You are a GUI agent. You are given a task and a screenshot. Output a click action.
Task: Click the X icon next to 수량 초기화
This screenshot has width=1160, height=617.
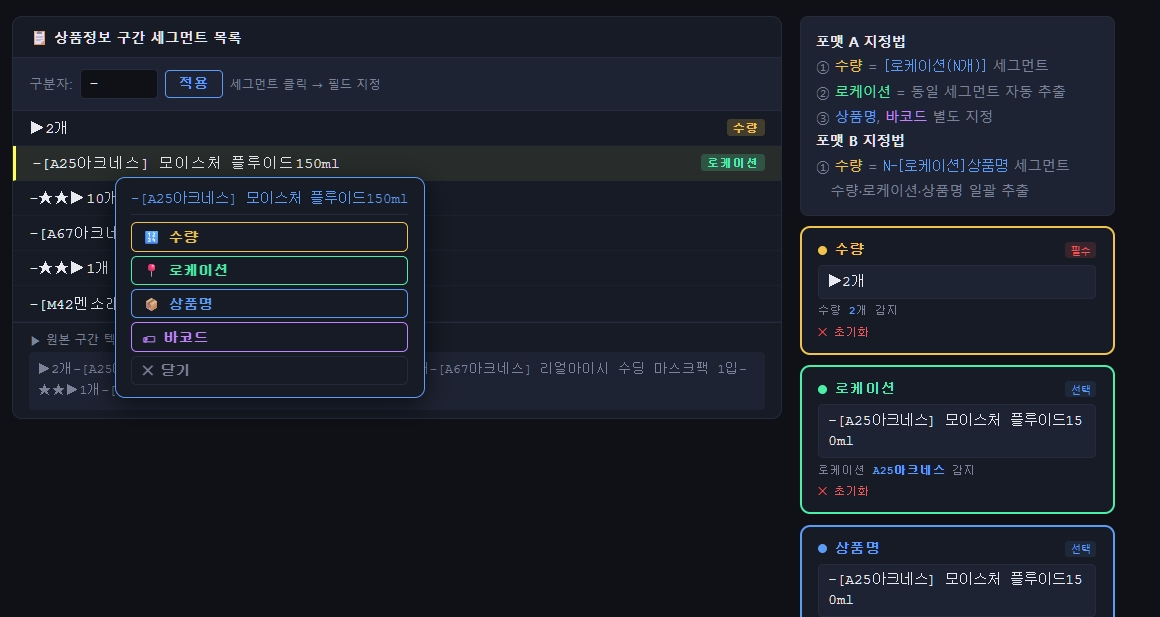823,332
